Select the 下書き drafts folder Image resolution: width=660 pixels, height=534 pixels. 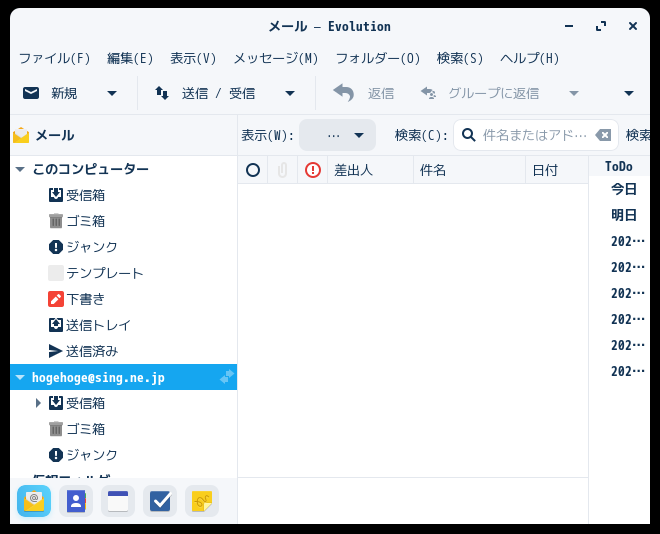pos(123,299)
